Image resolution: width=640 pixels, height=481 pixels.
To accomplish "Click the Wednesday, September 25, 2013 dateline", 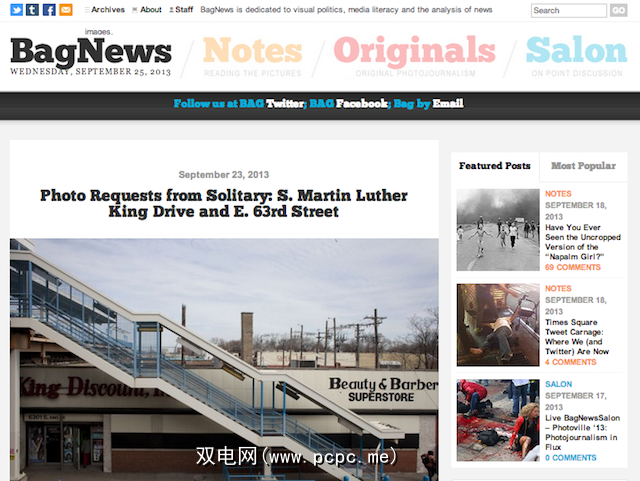I will click(90, 72).
